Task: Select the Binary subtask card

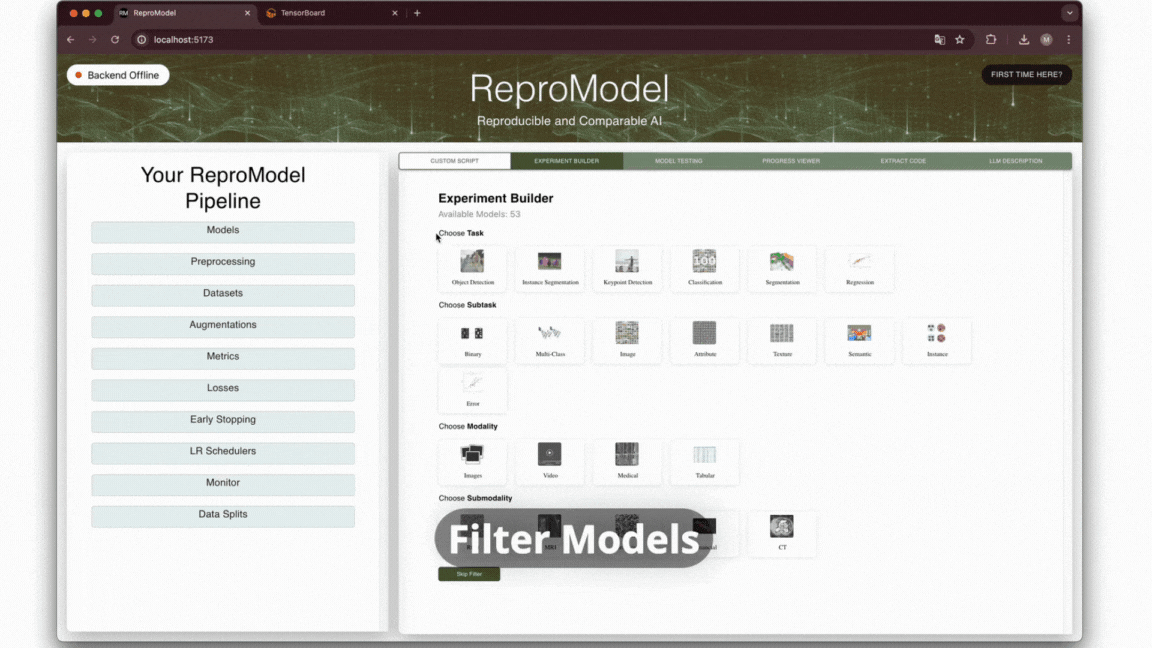Action: click(x=472, y=340)
